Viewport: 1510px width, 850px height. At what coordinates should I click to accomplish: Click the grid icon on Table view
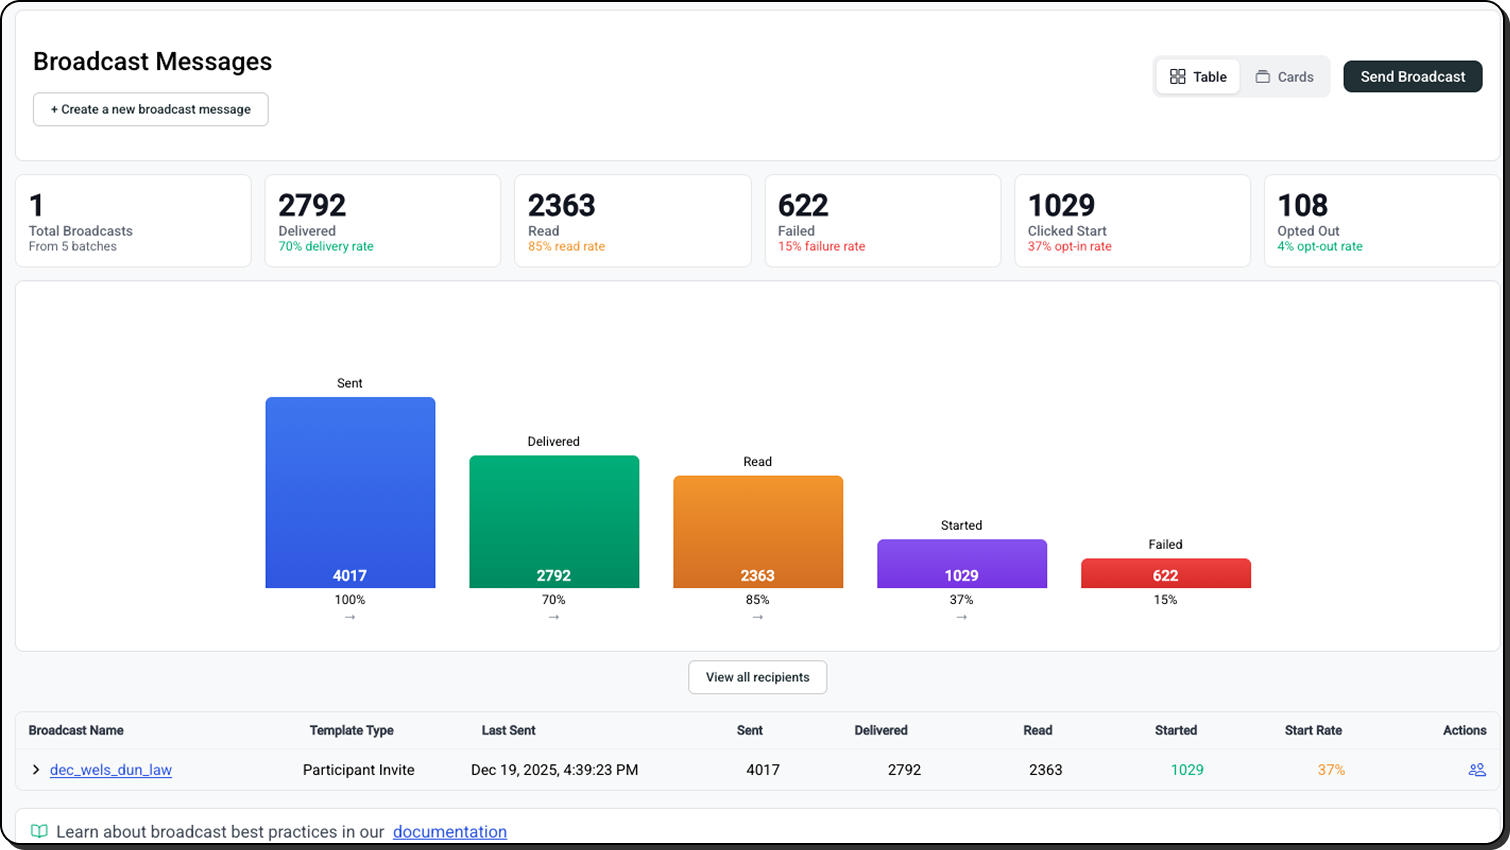tap(1177, 77)
